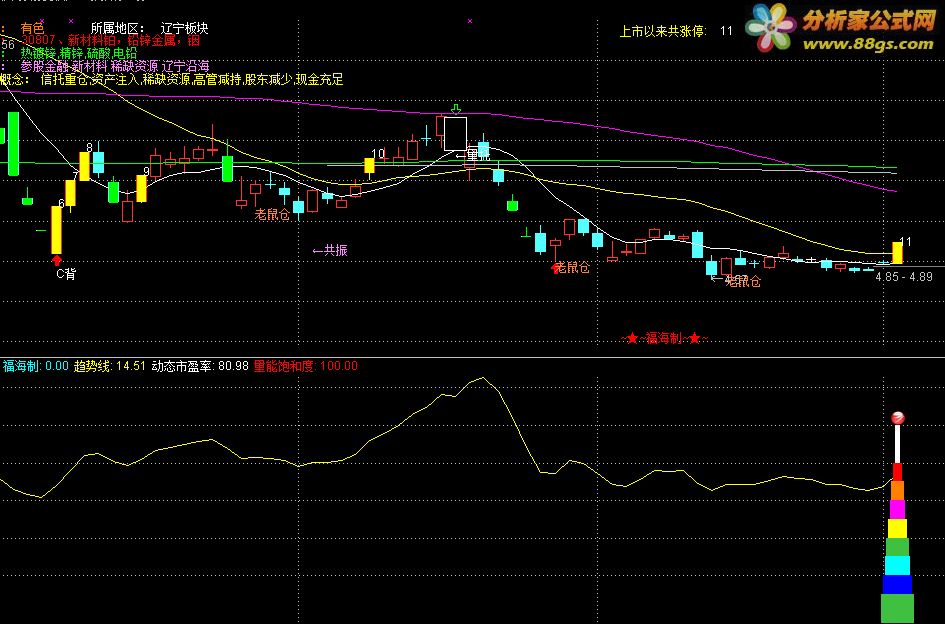Click the purple 参股金融 新材料 稀缺资源 line
Screen dimensions: 945x624
[x=115, y=66]
